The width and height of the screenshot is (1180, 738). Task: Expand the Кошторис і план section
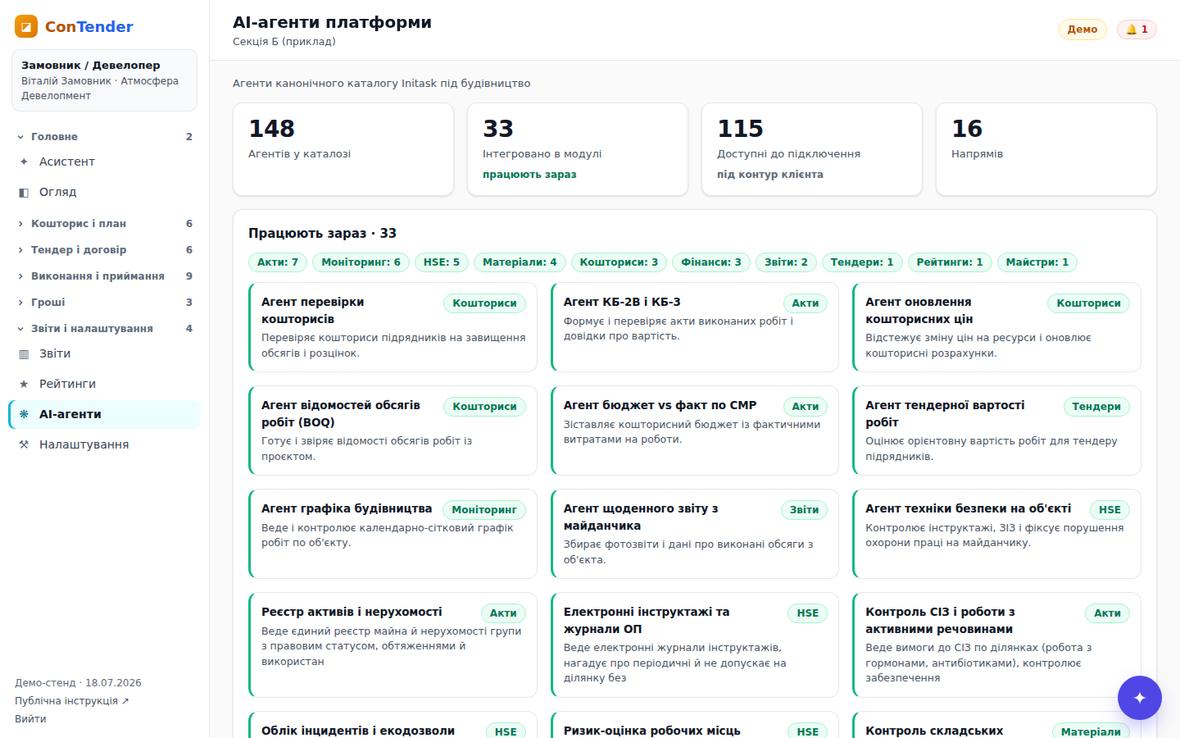pyautogui.click(x=105, y=223)
